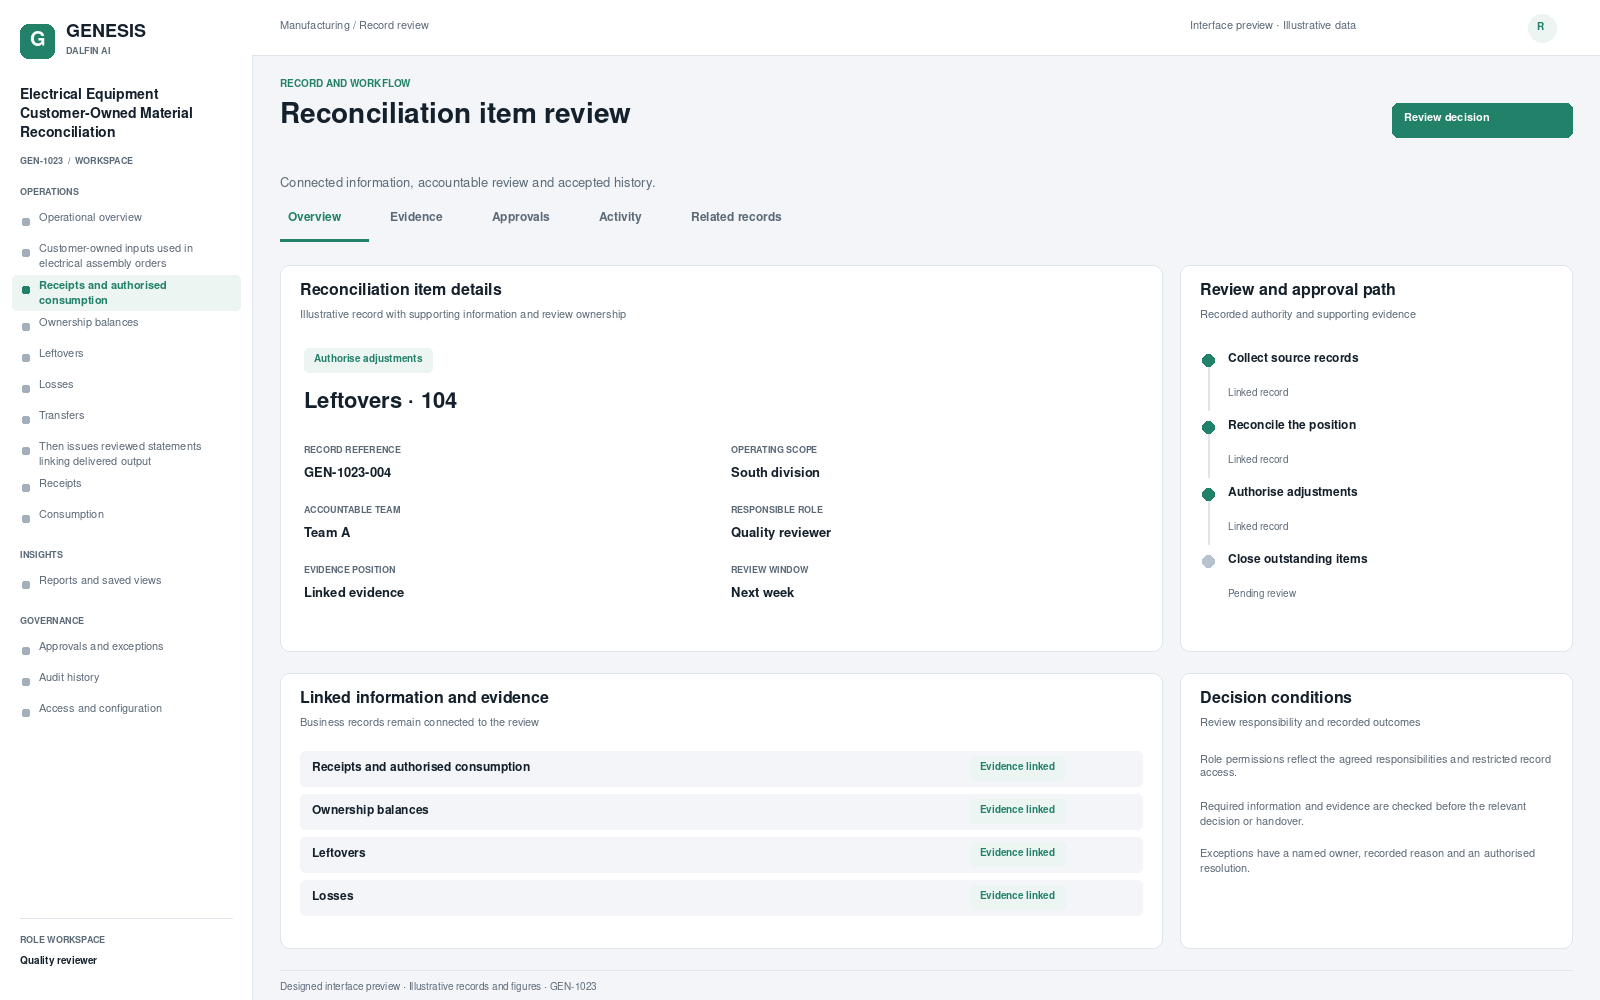Select Receipts and authorised consumption in sidebar
This screenshot has height=1000, width=1600.
126,293
